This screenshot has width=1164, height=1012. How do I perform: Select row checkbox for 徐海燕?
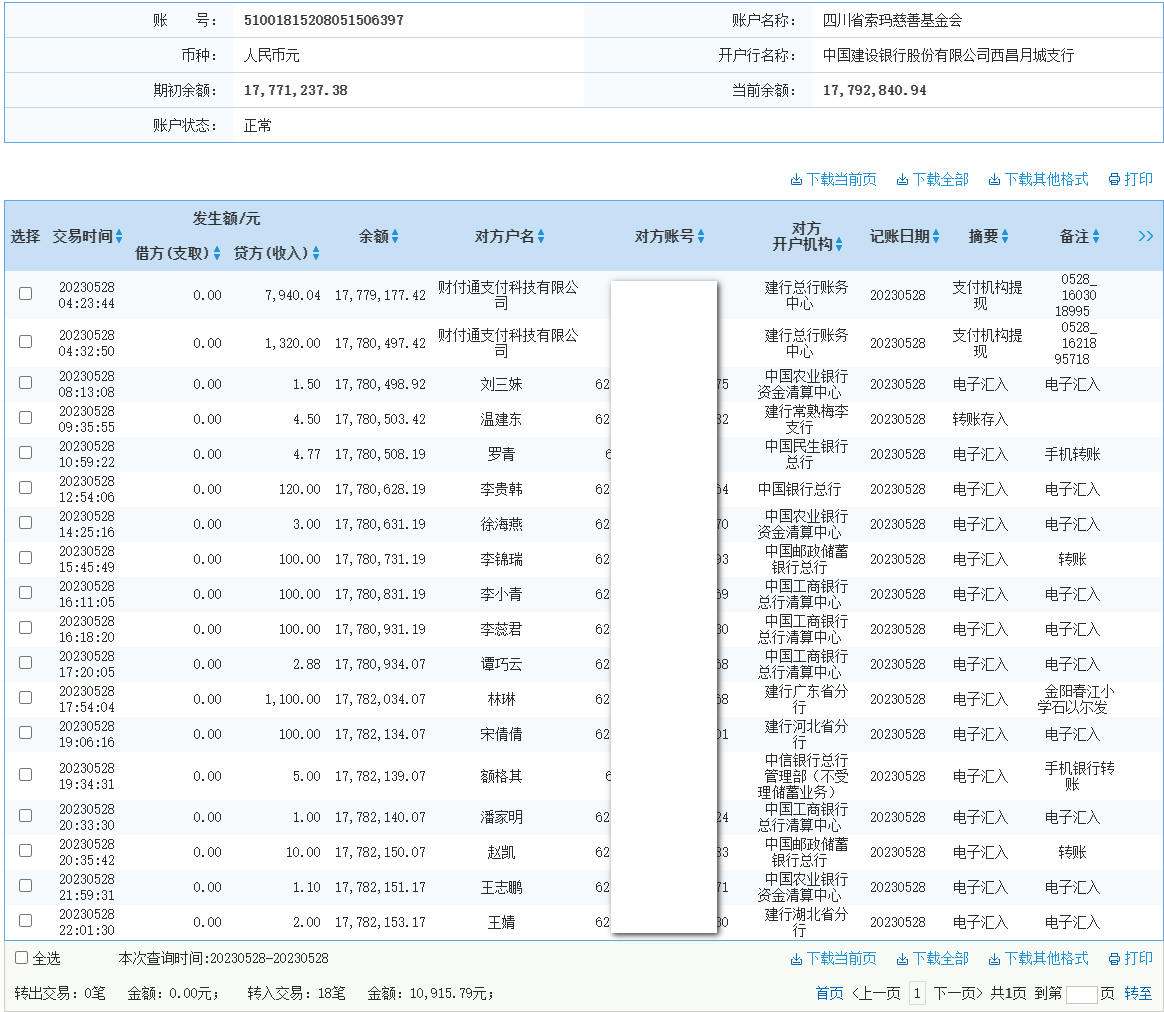(25, 523)
